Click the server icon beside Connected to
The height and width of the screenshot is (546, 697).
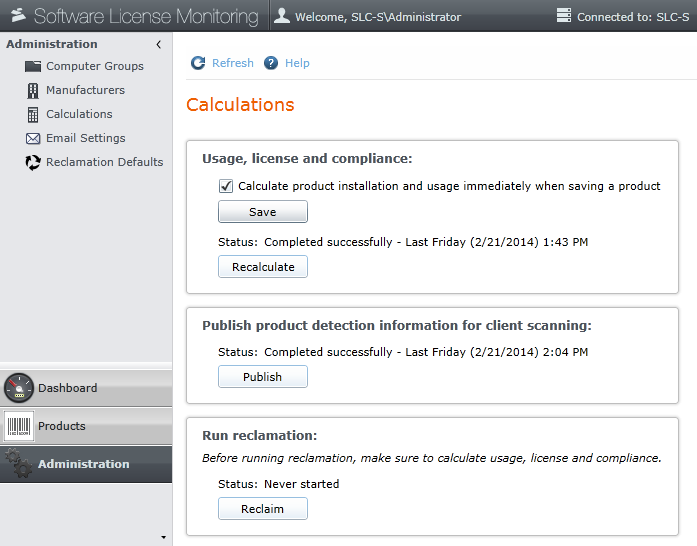563,16
